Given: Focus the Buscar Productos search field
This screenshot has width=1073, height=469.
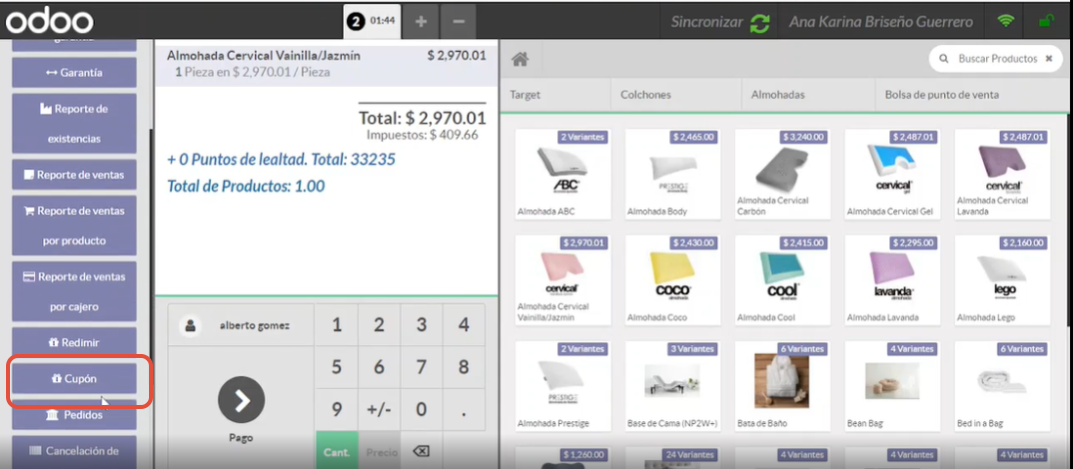Looking at the screenshot, I should point(996,59).
